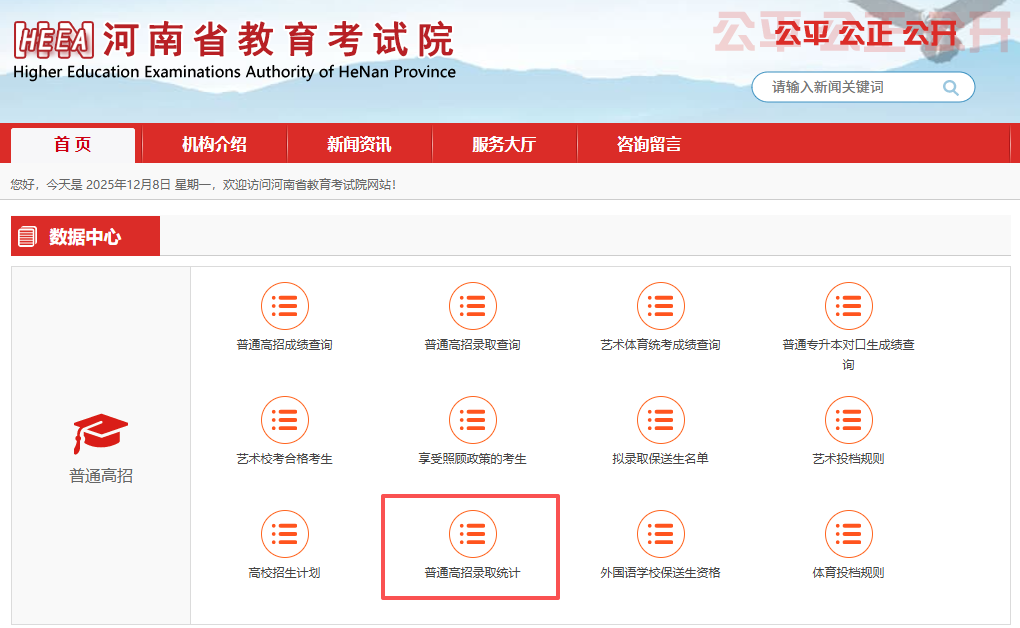Open the 艺术校考合格考生 icon
Screen dimensions: 1020x628
coord(285,420)
